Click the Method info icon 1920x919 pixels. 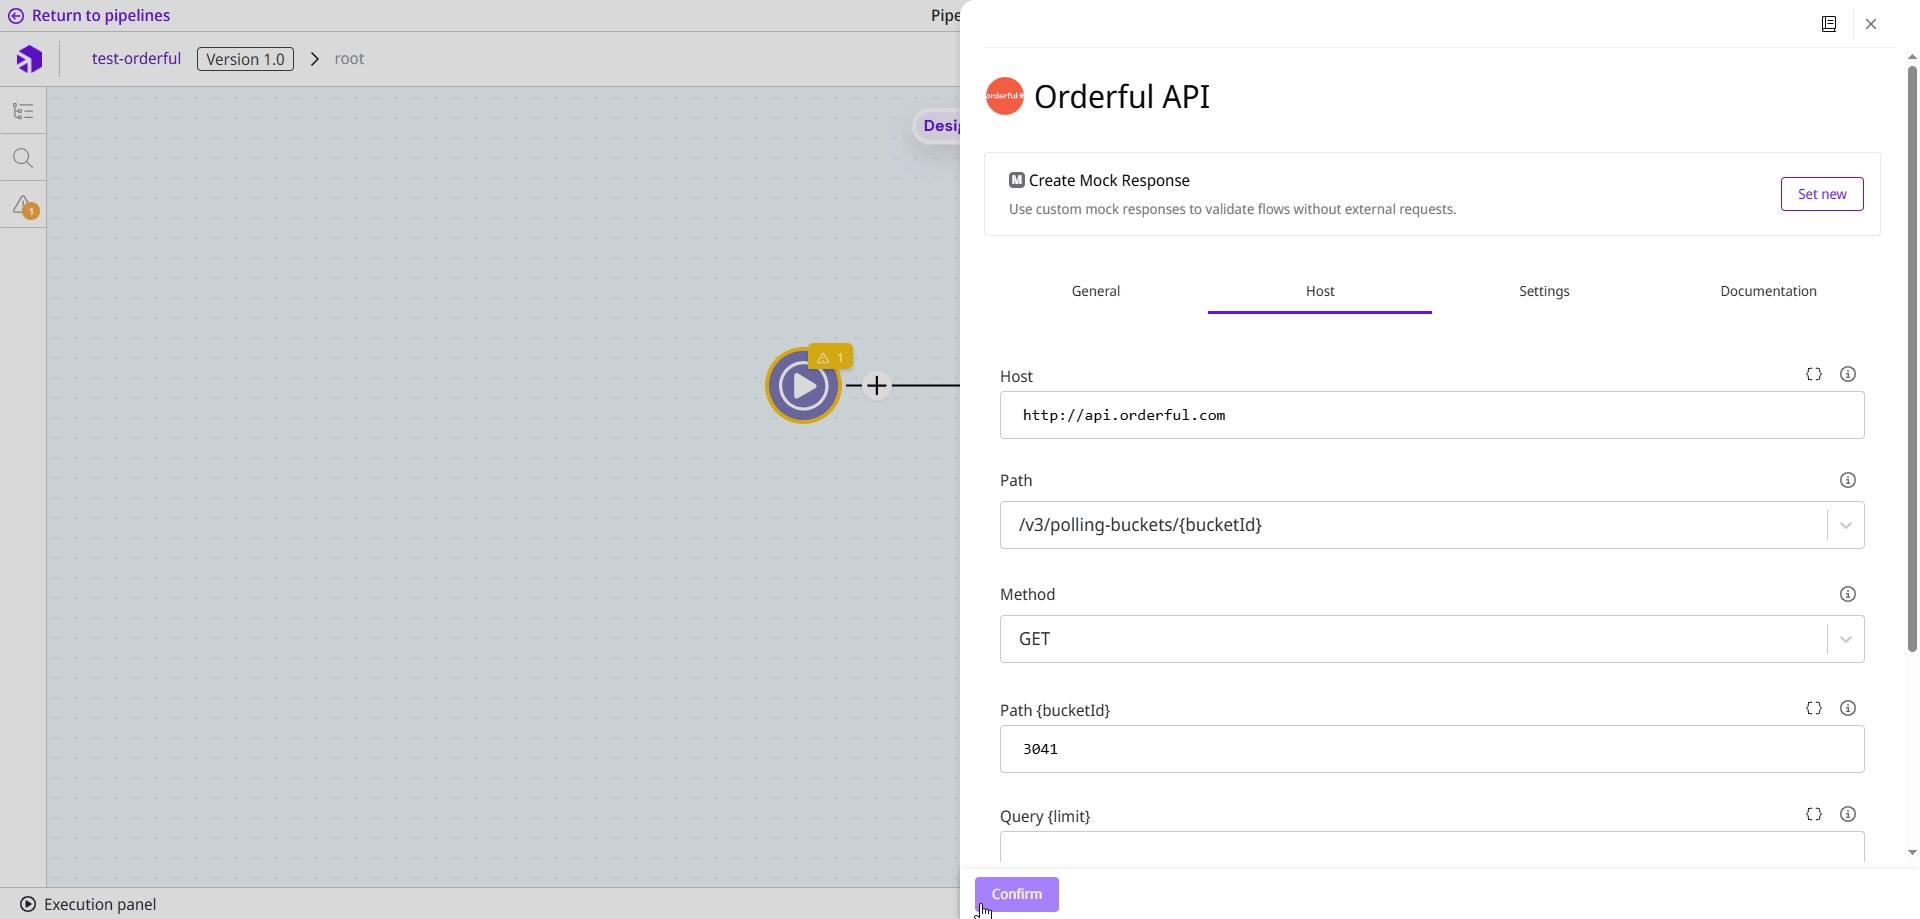[1847, 594]
